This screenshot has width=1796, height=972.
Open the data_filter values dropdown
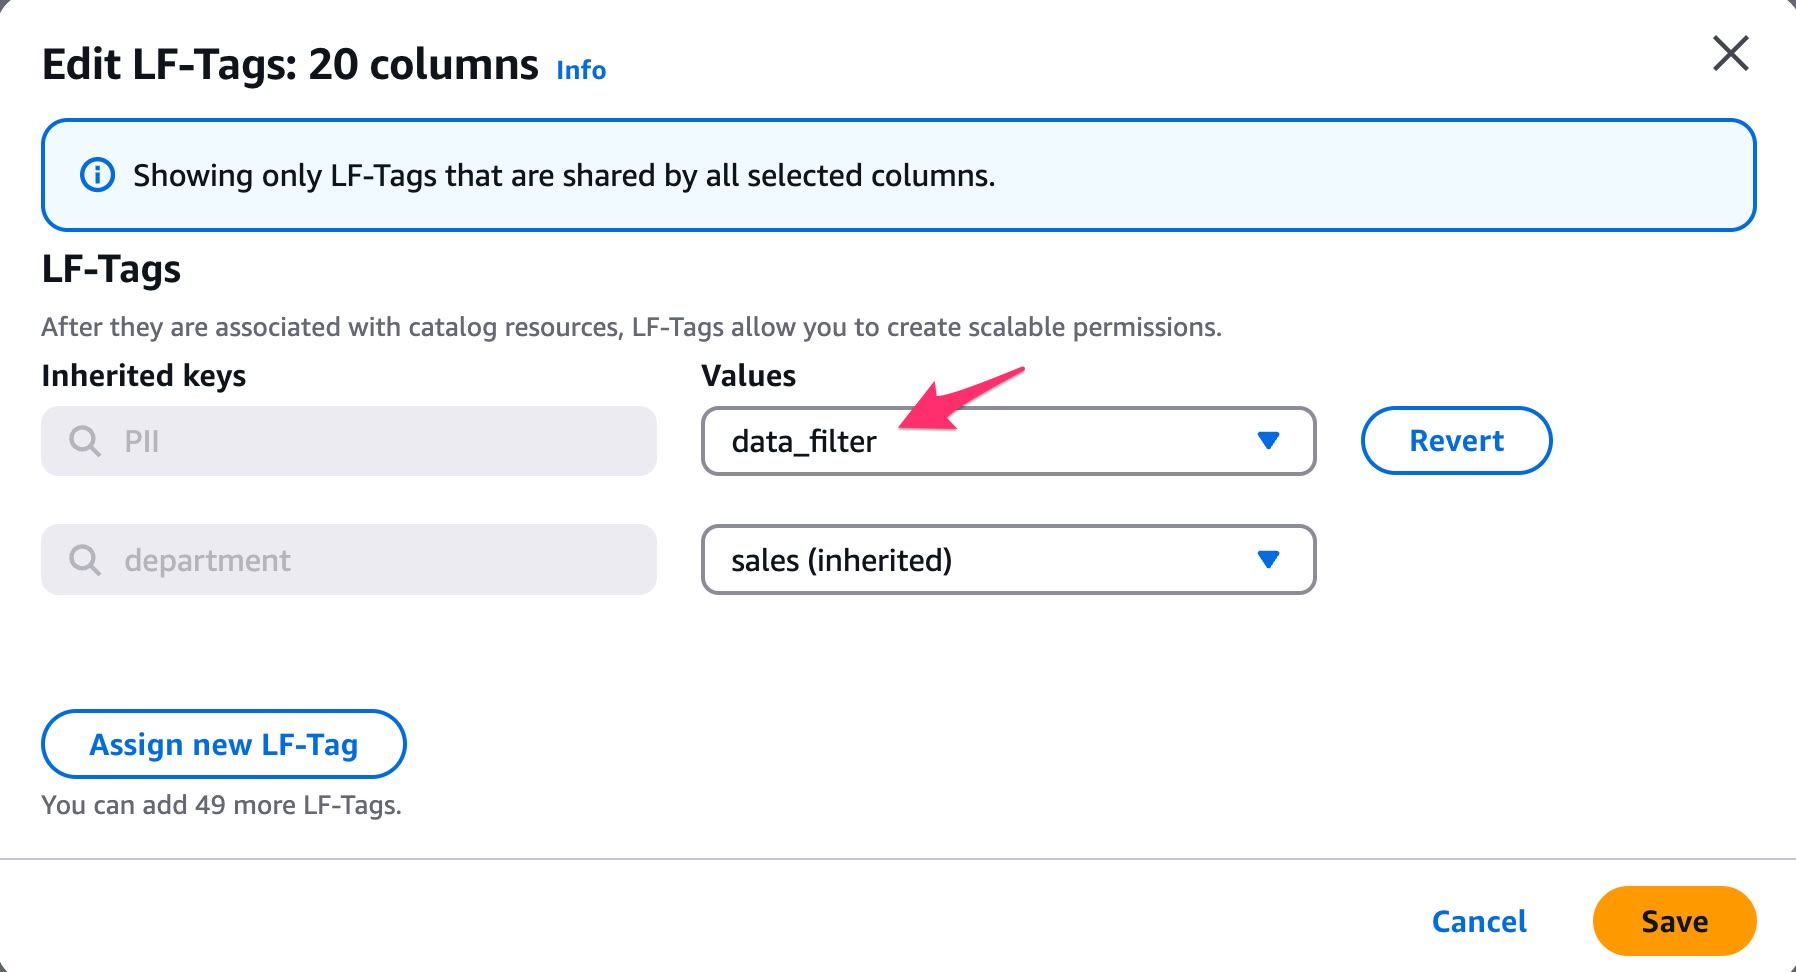[1009, 441]
